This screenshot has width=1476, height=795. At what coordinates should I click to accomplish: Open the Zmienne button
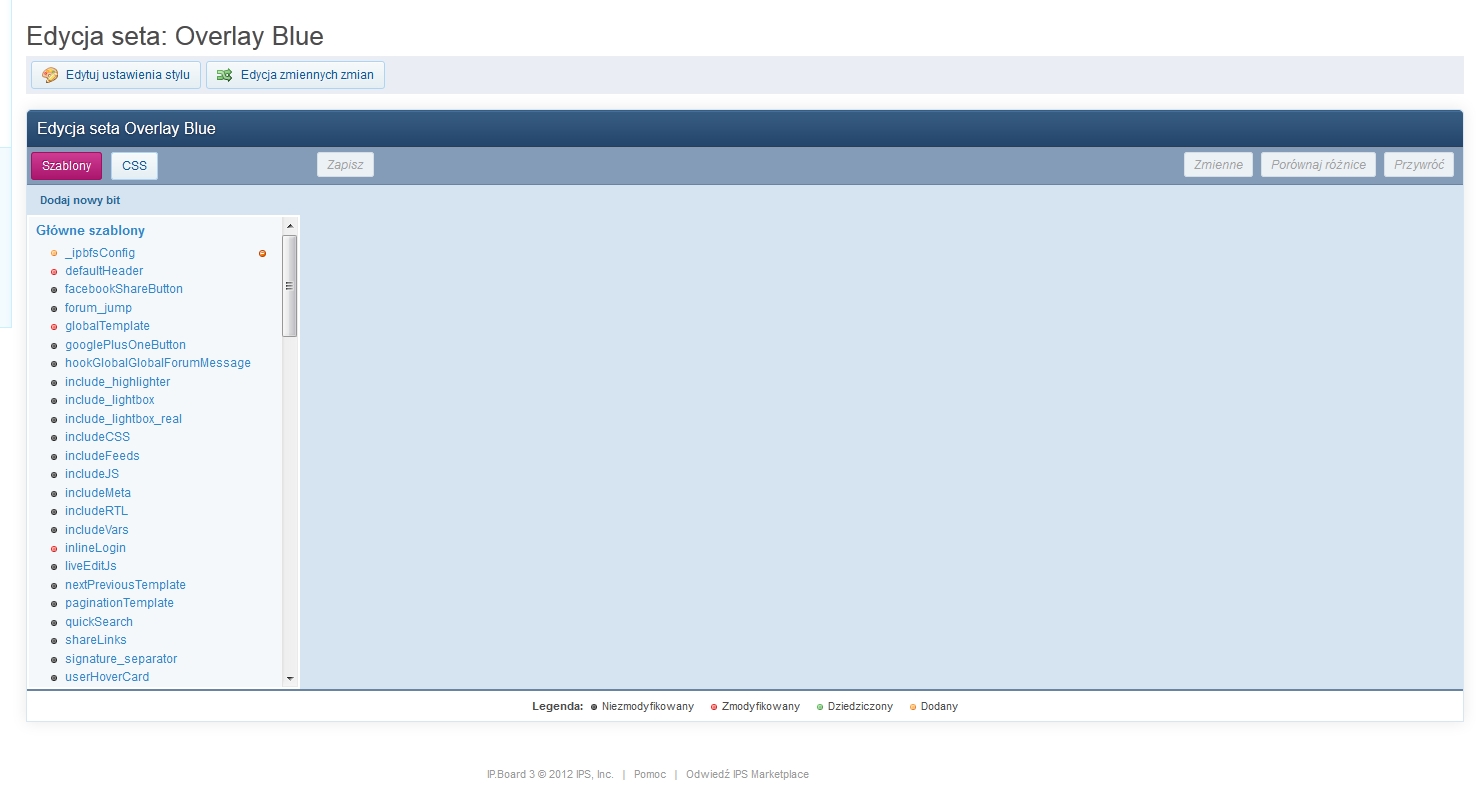1218,165
